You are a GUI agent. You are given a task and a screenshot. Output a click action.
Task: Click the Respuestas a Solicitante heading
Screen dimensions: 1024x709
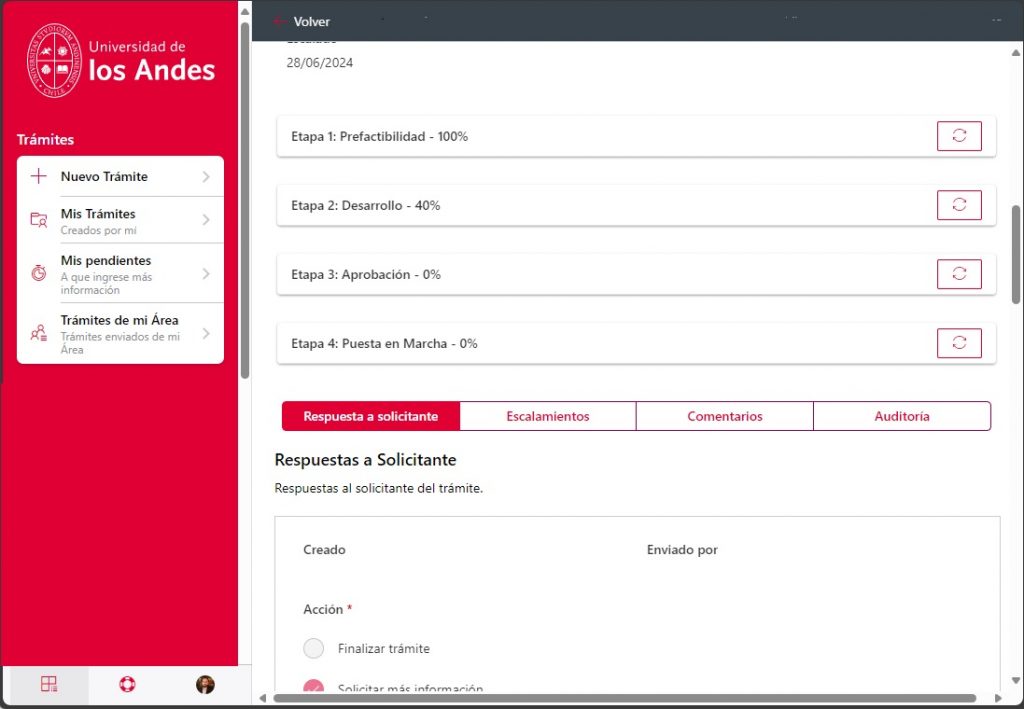tap(365, 460)
